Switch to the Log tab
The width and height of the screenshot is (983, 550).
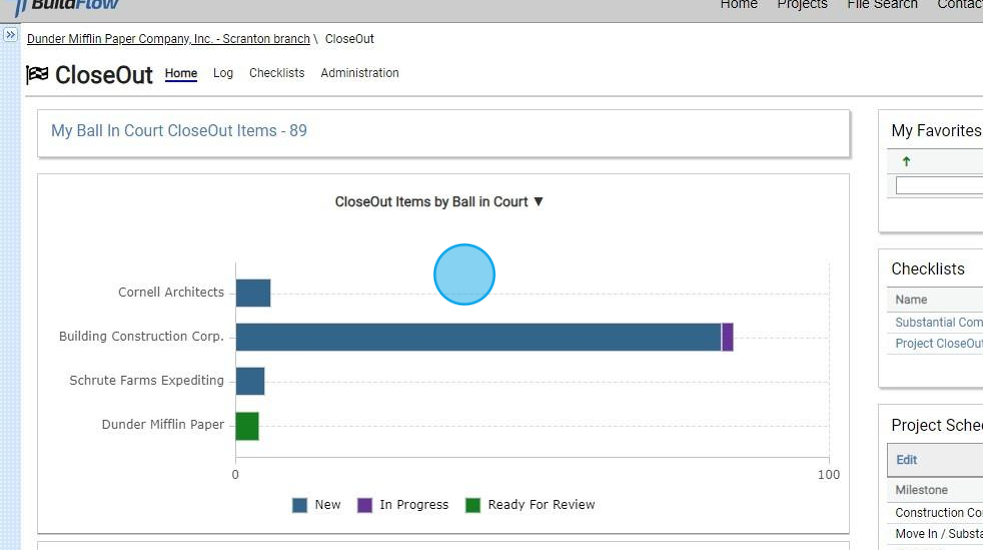point(223,73)
